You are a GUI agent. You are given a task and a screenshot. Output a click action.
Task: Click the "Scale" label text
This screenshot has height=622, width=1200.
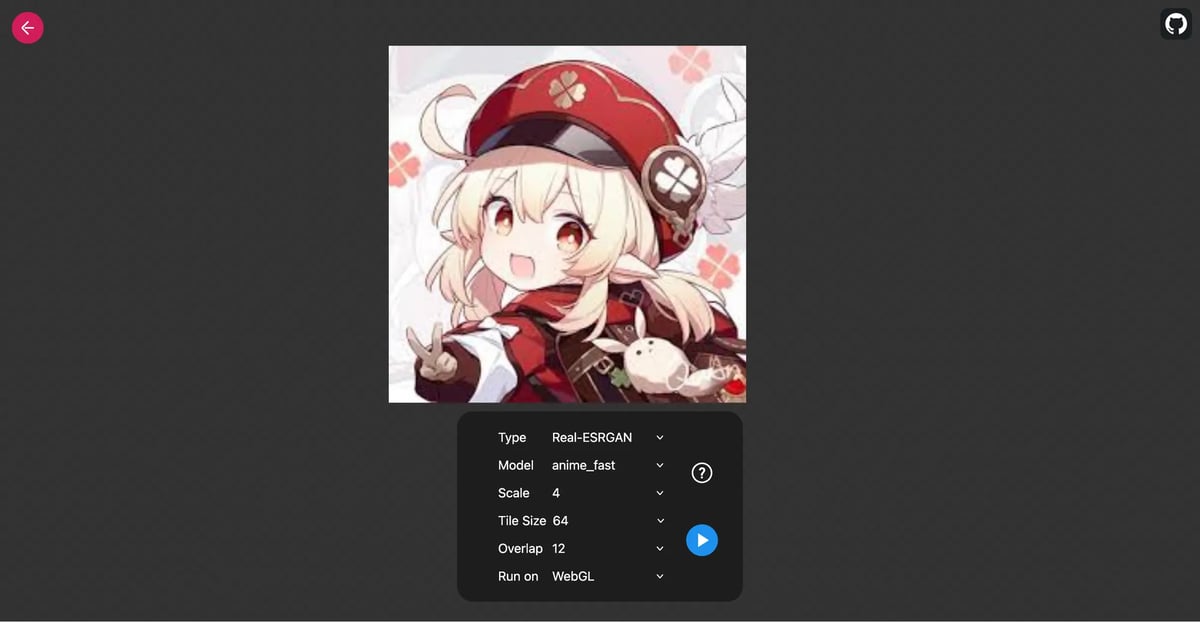point(514,493)
